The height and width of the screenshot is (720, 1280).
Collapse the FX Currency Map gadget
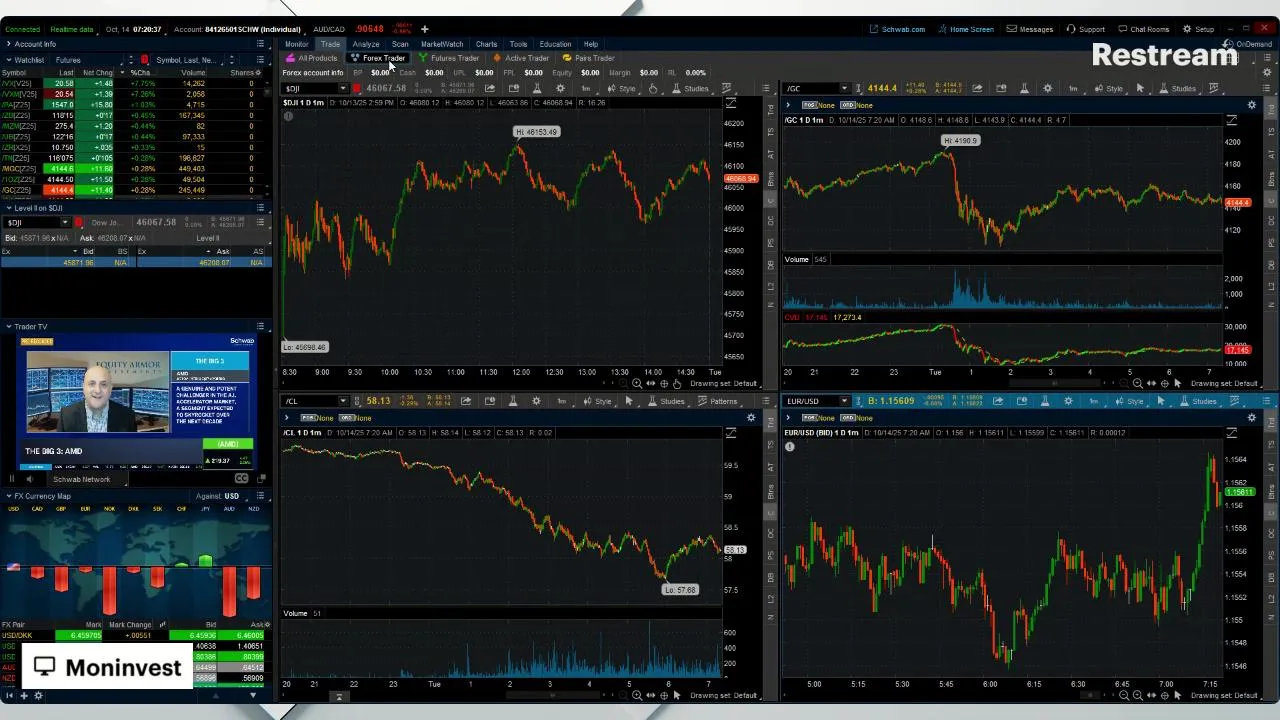click(9, 496)
